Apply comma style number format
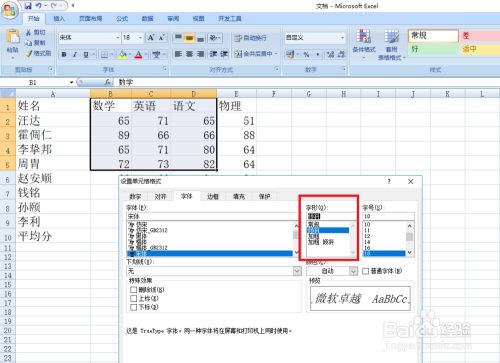 point(318,54)
